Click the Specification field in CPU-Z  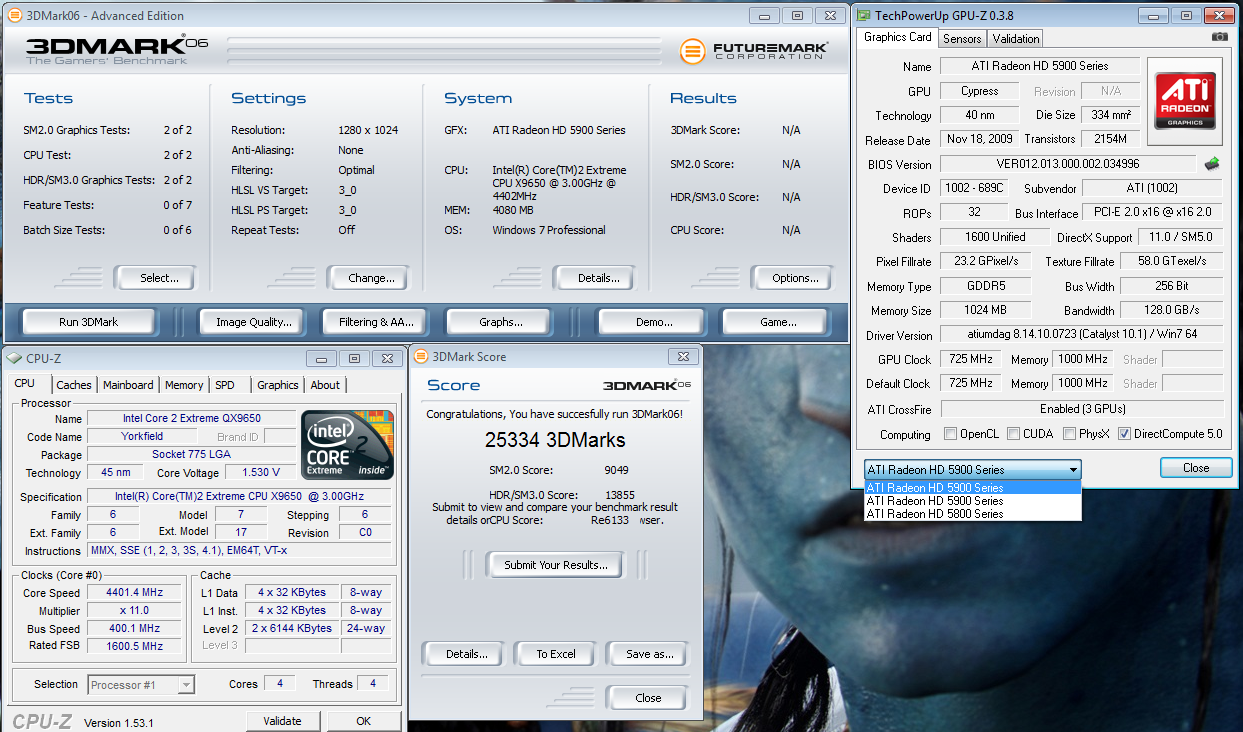click(239, 496)
